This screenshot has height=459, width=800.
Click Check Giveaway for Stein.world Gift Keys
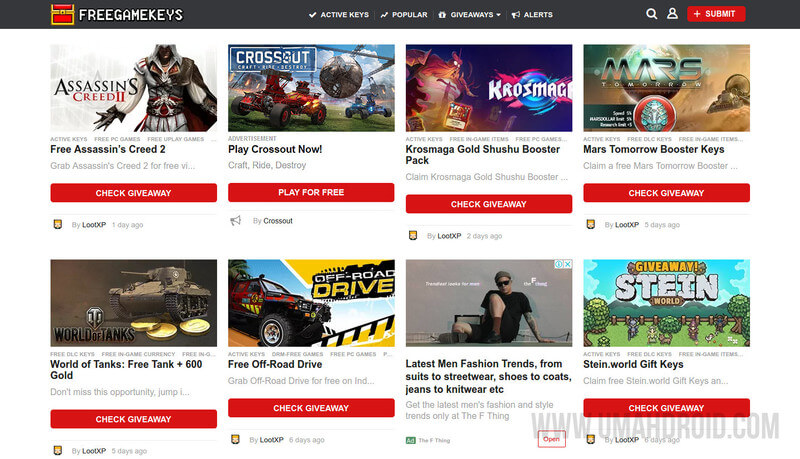point(666,408)
